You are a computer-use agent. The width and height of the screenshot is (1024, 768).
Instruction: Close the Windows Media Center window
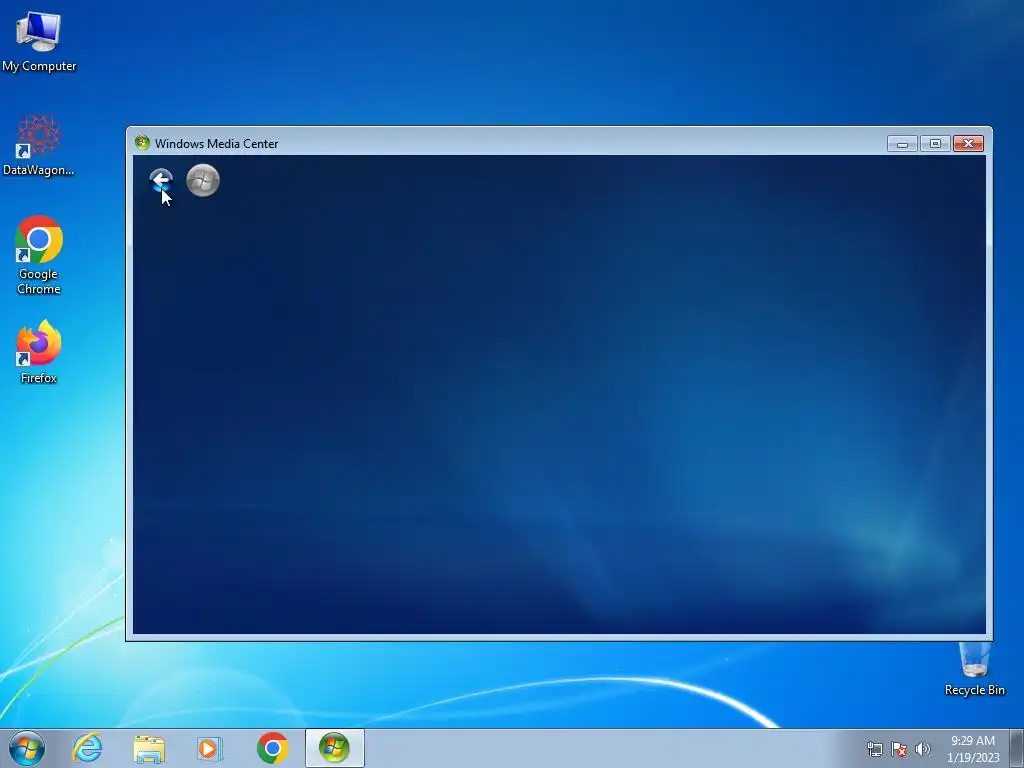click(x=968, y=144)
